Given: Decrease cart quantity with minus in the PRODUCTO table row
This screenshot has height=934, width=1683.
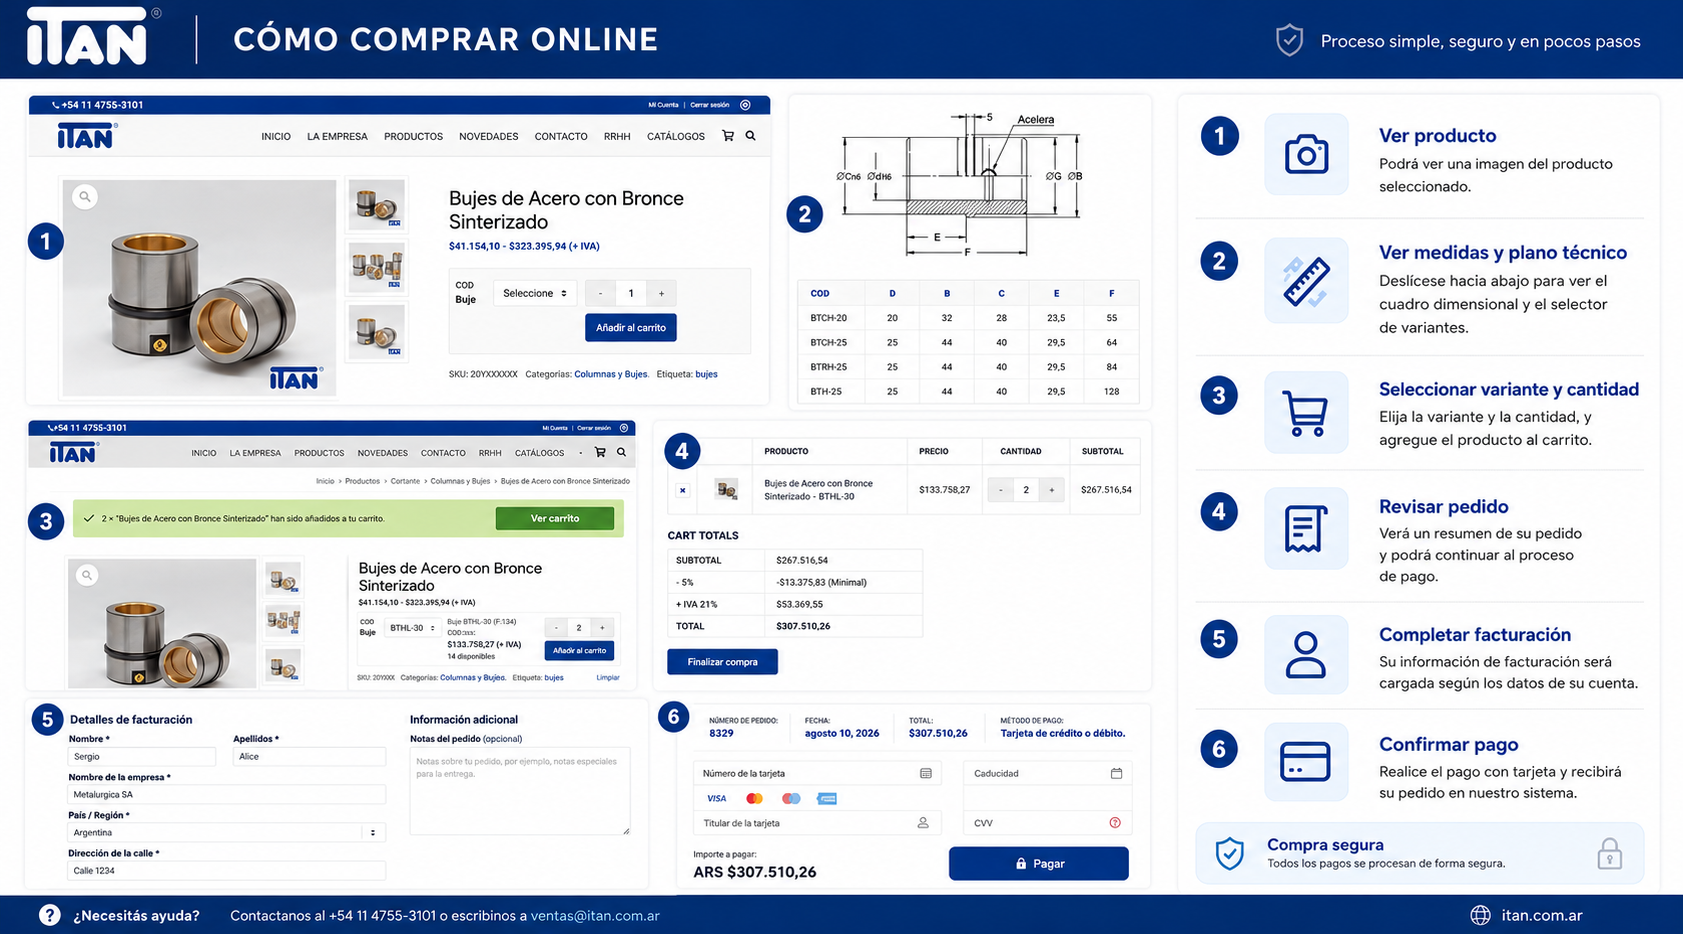Looking at the screenshot, I should click(x=1000, y=490).
